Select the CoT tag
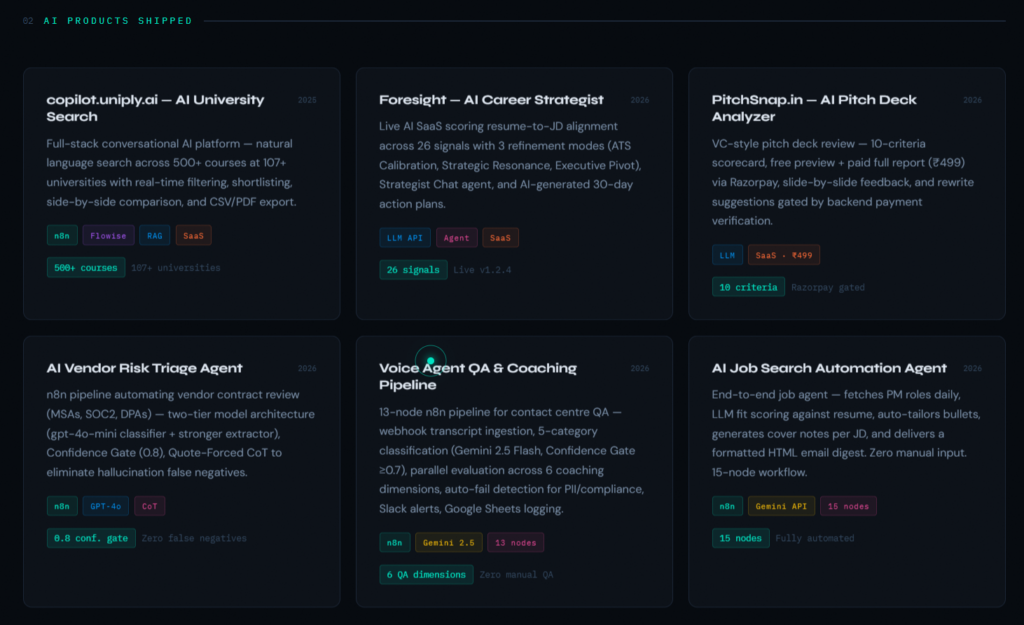The height and width of the screenshot is (625, 1024). pyautogui.click(x=150, y=506)
